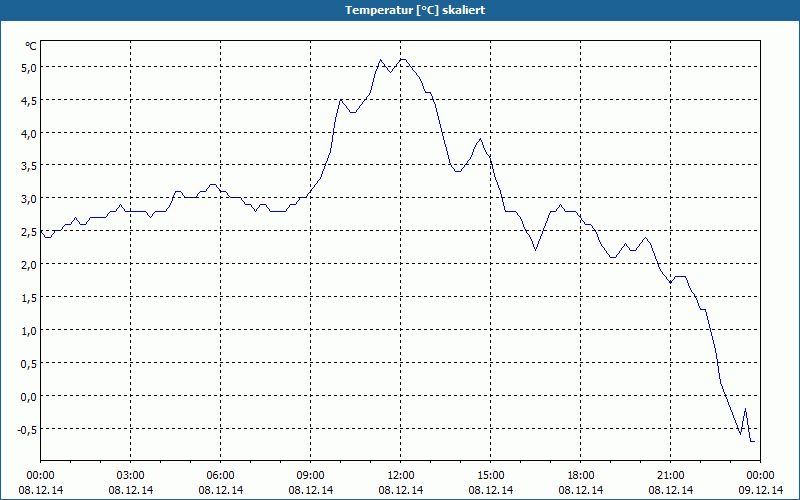Click the '06:00' x-axis time label
This screenshot has width=800, height=500.
click(220, 476)
